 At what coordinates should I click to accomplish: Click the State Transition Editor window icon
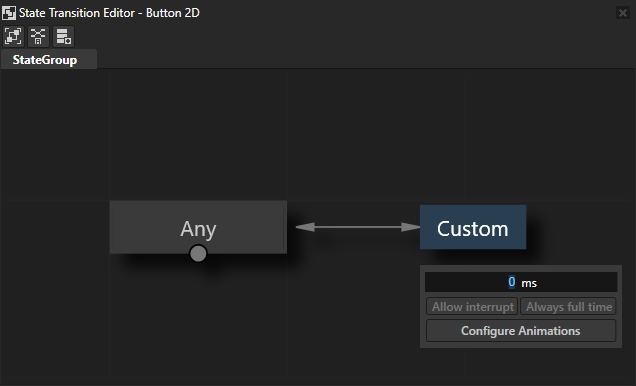[9, 13]
